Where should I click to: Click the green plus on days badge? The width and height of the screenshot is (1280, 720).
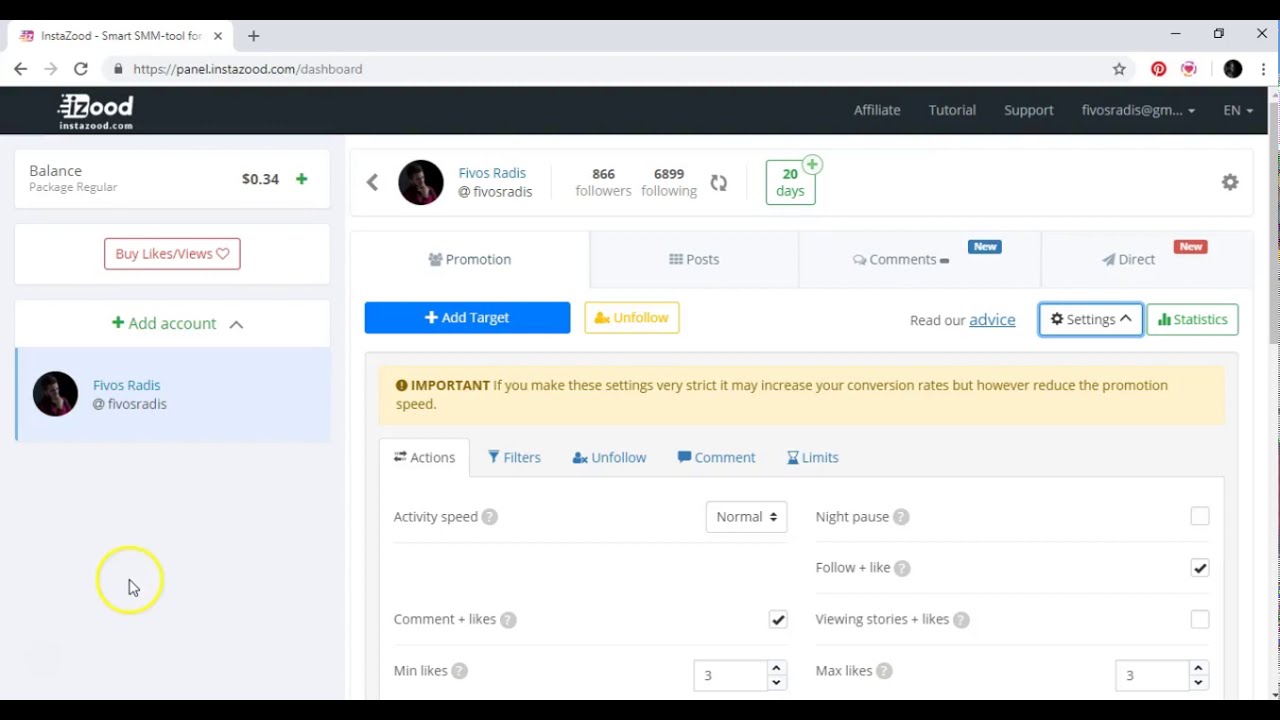click(x=812, y=164)
